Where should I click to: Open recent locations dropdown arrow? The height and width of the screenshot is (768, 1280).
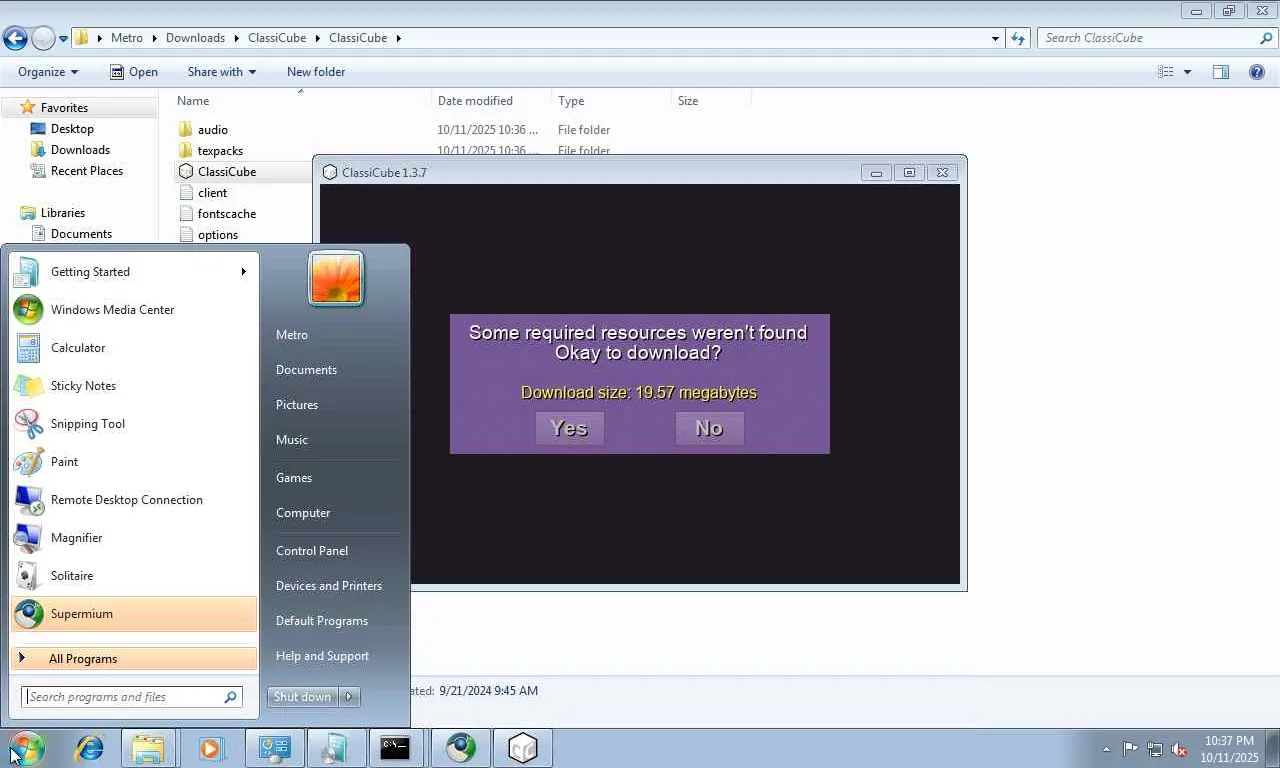63,39
